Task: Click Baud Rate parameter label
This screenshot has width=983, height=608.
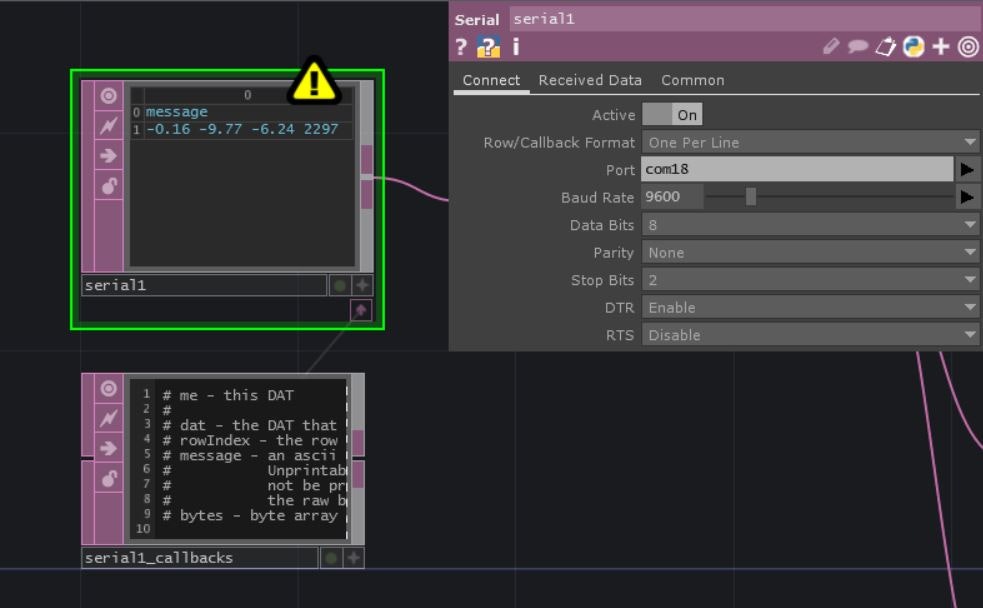Action: coord(597,197)
